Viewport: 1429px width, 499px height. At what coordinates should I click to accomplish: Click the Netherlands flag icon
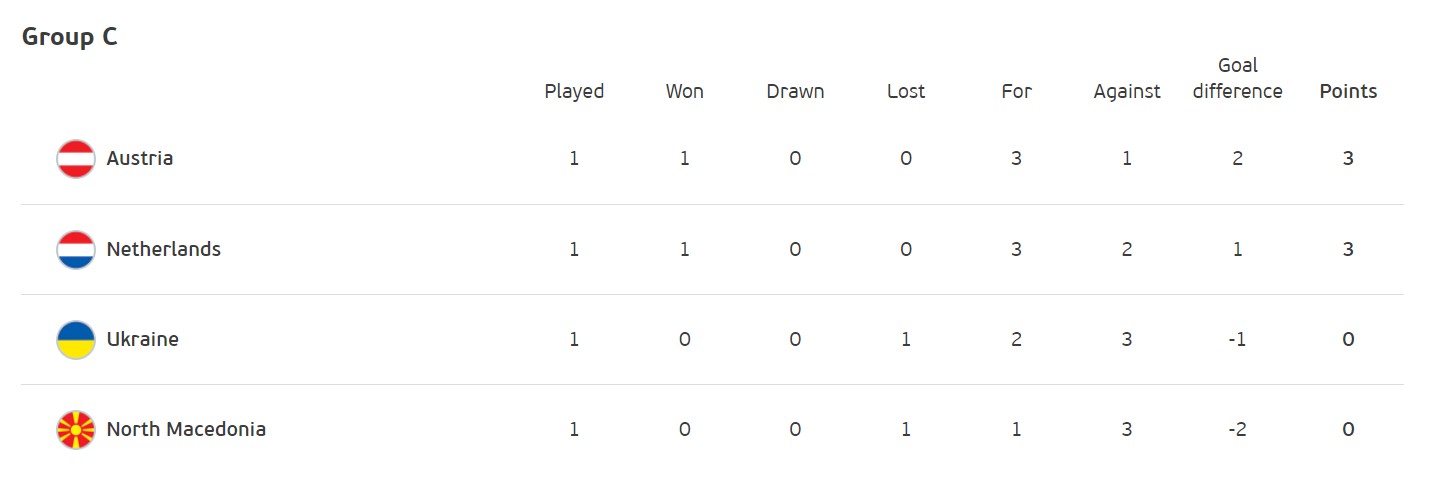coord(76,249)
